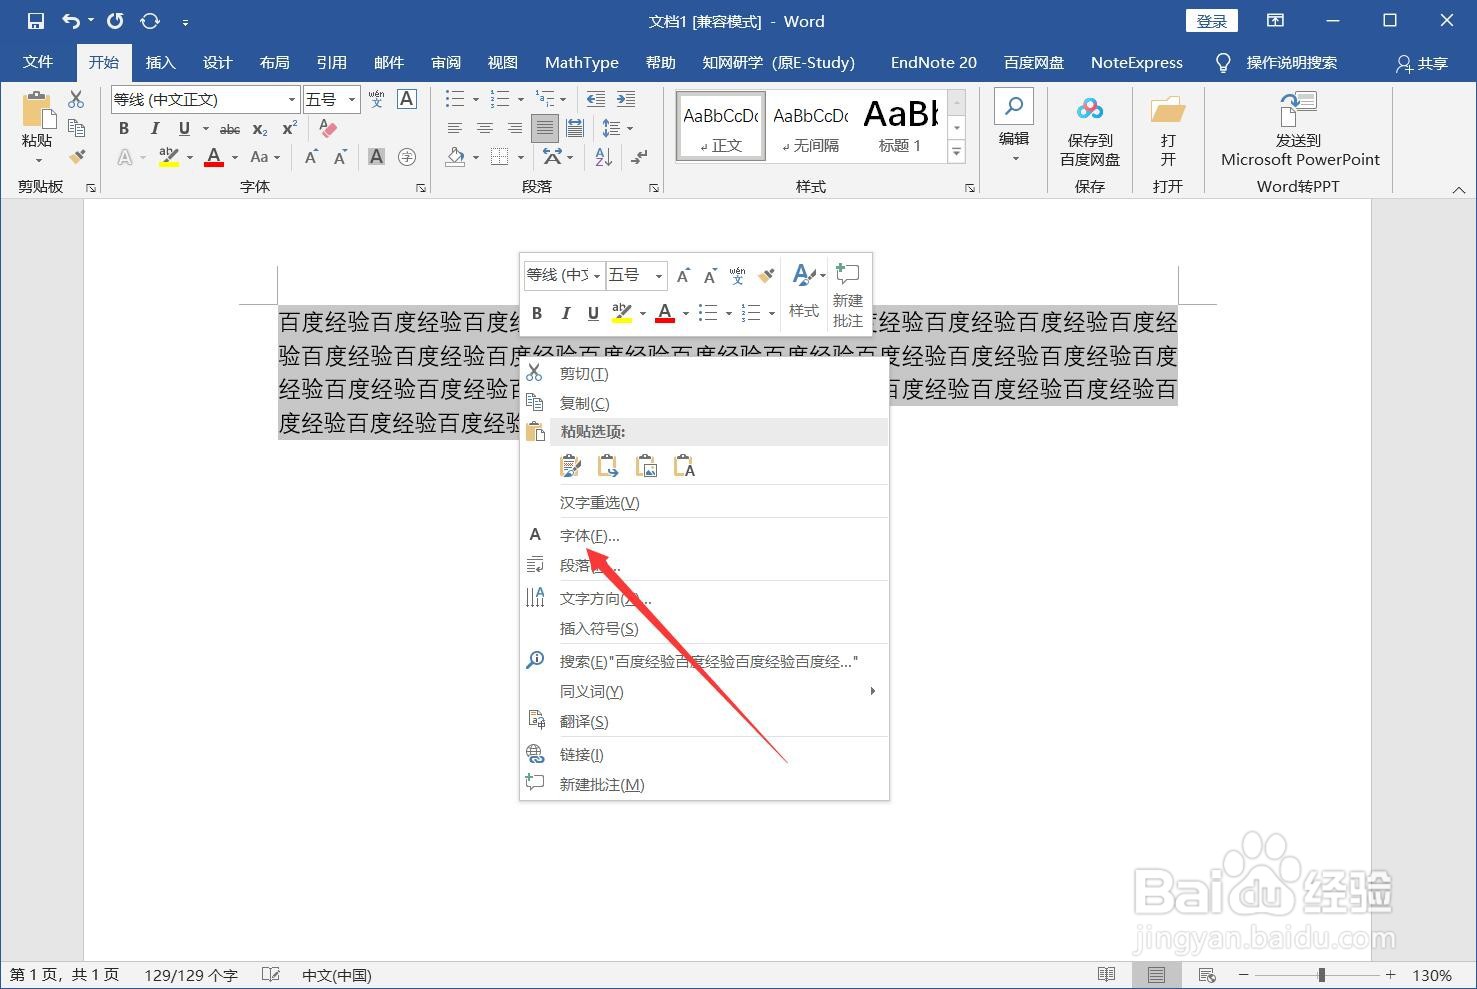This screenshot has height=989, width=1477.
Task: Click the Format Painter brush in ribbon
Action: (77, 157)
